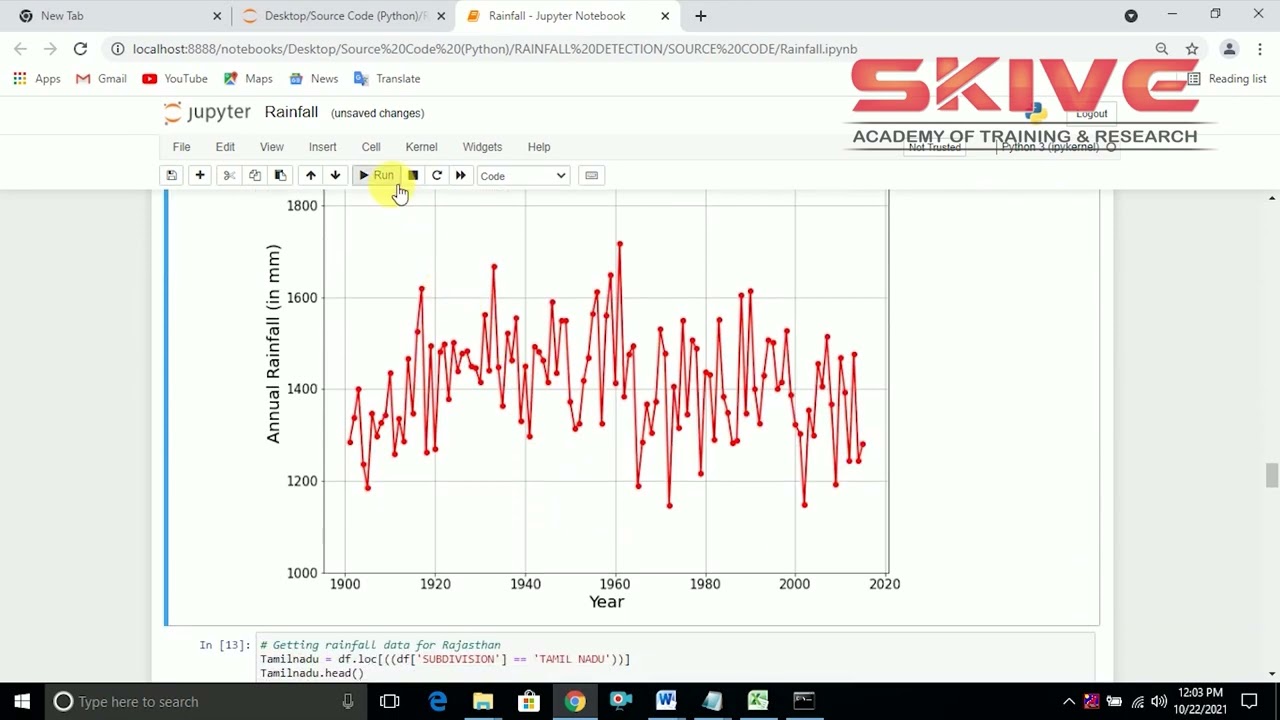Open Chrome tab search dropdown icon

(1131, 16)
